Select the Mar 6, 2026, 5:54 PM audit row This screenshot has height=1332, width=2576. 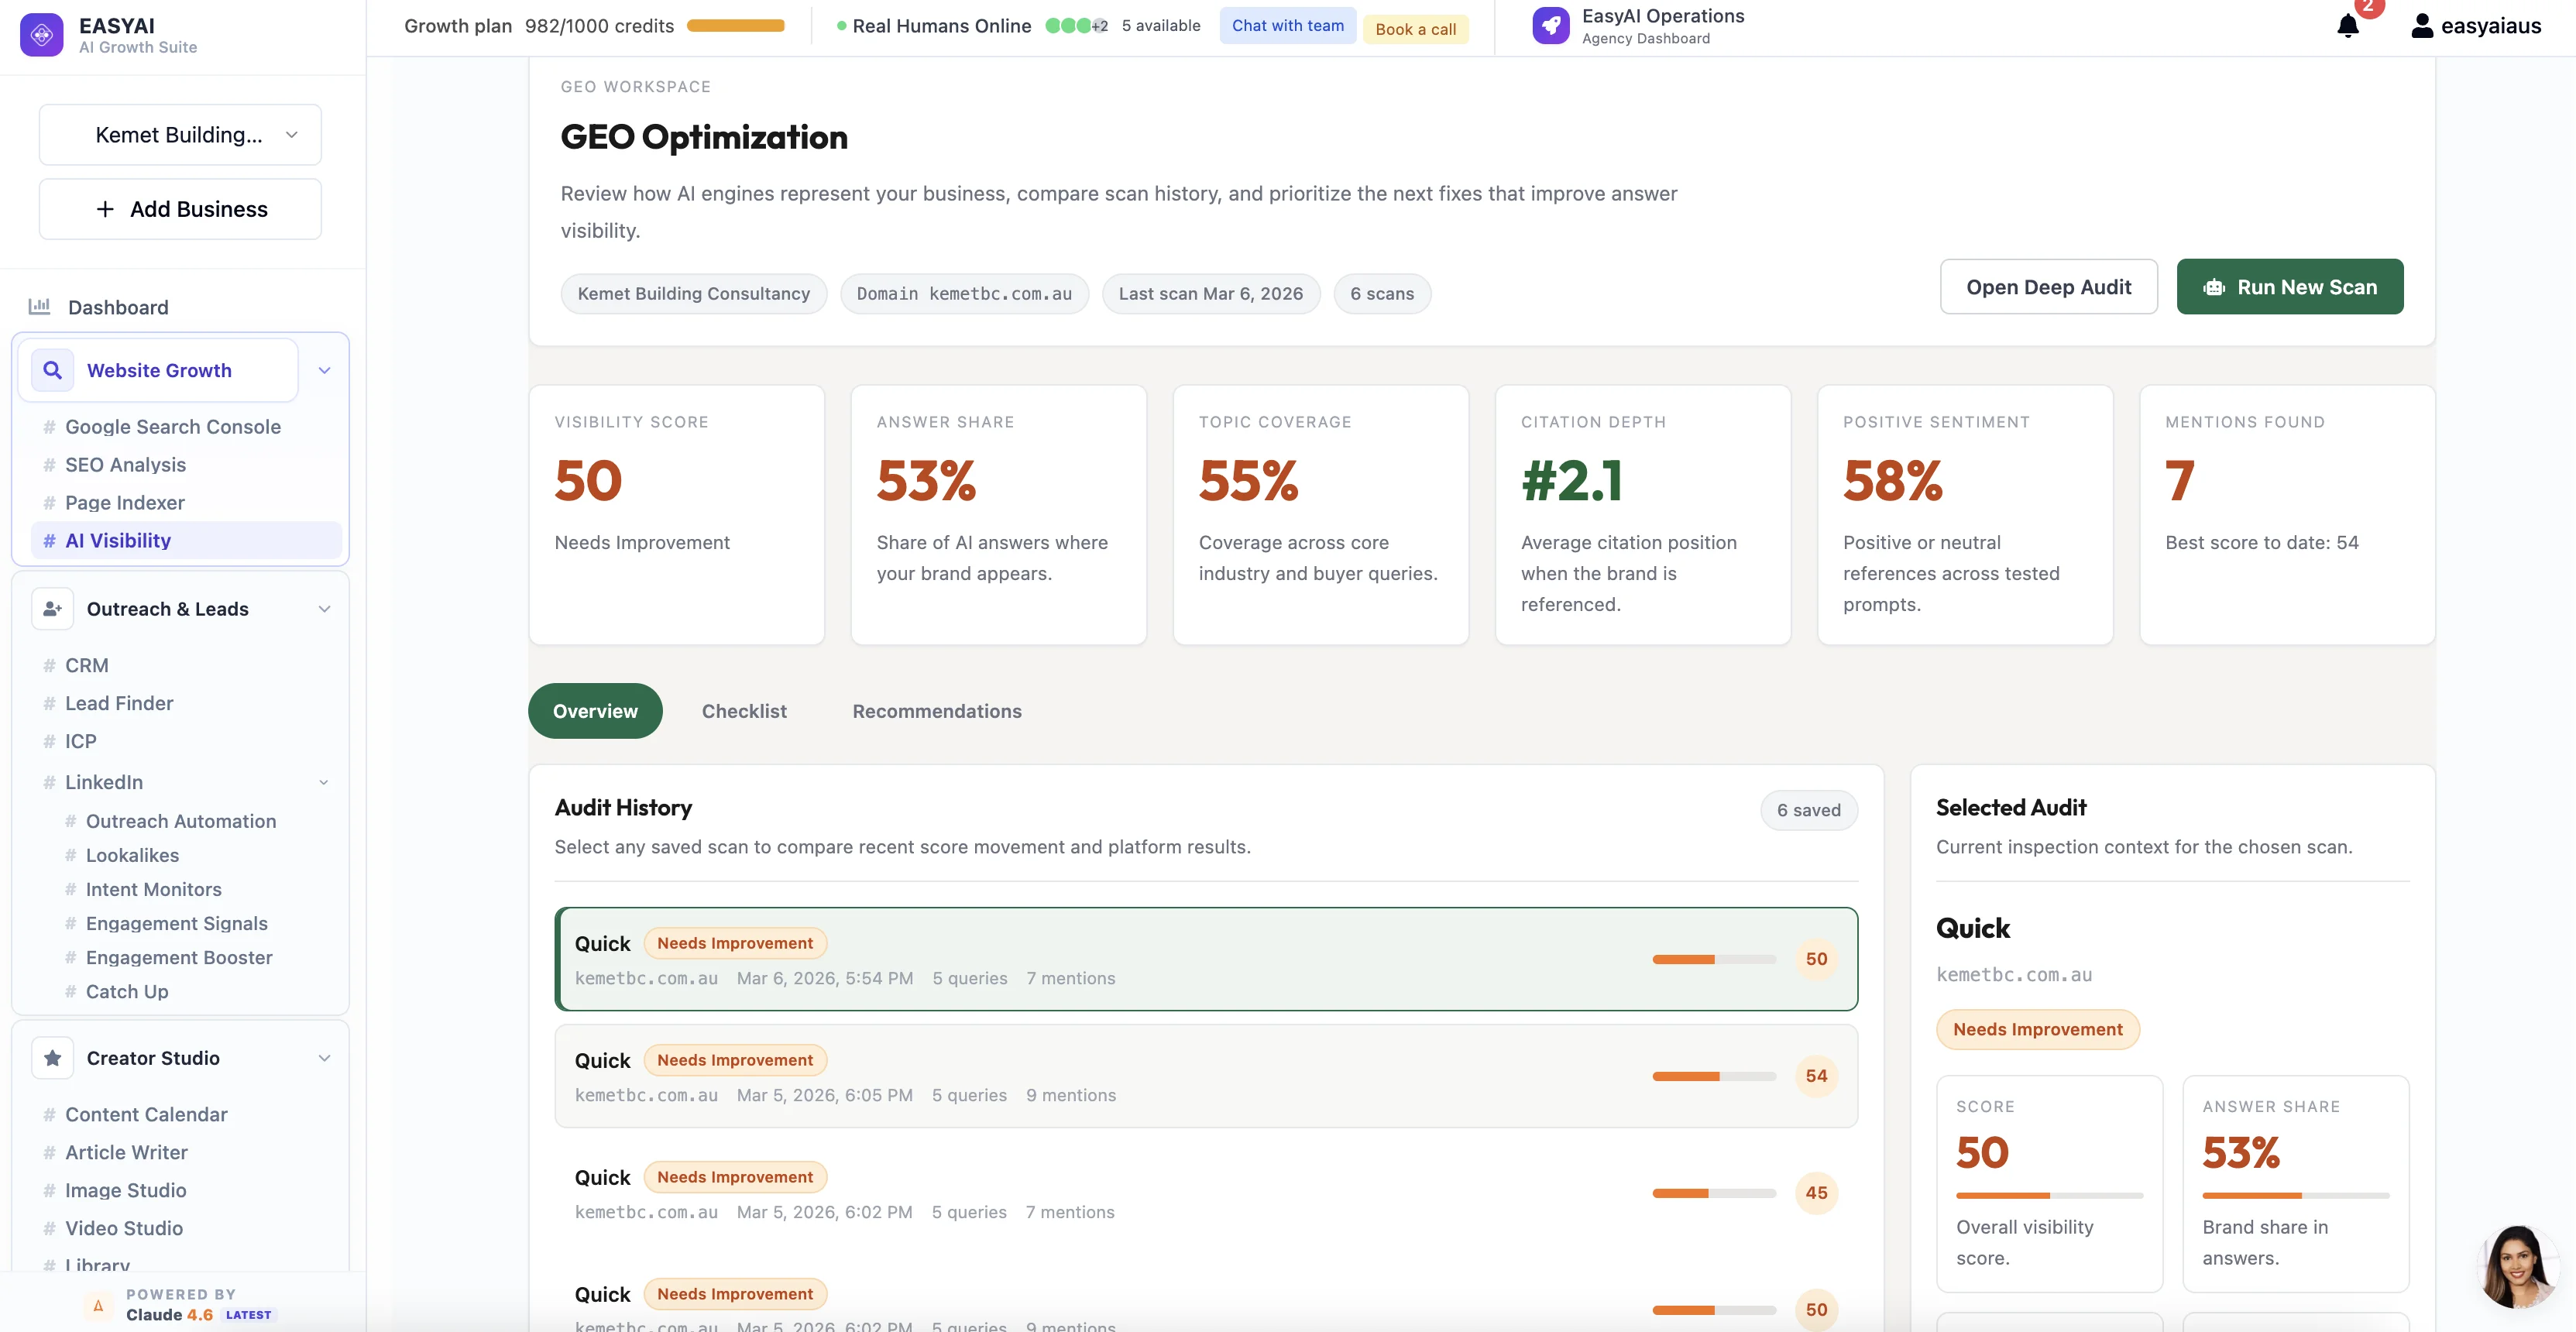click(x=1206, y=959)
